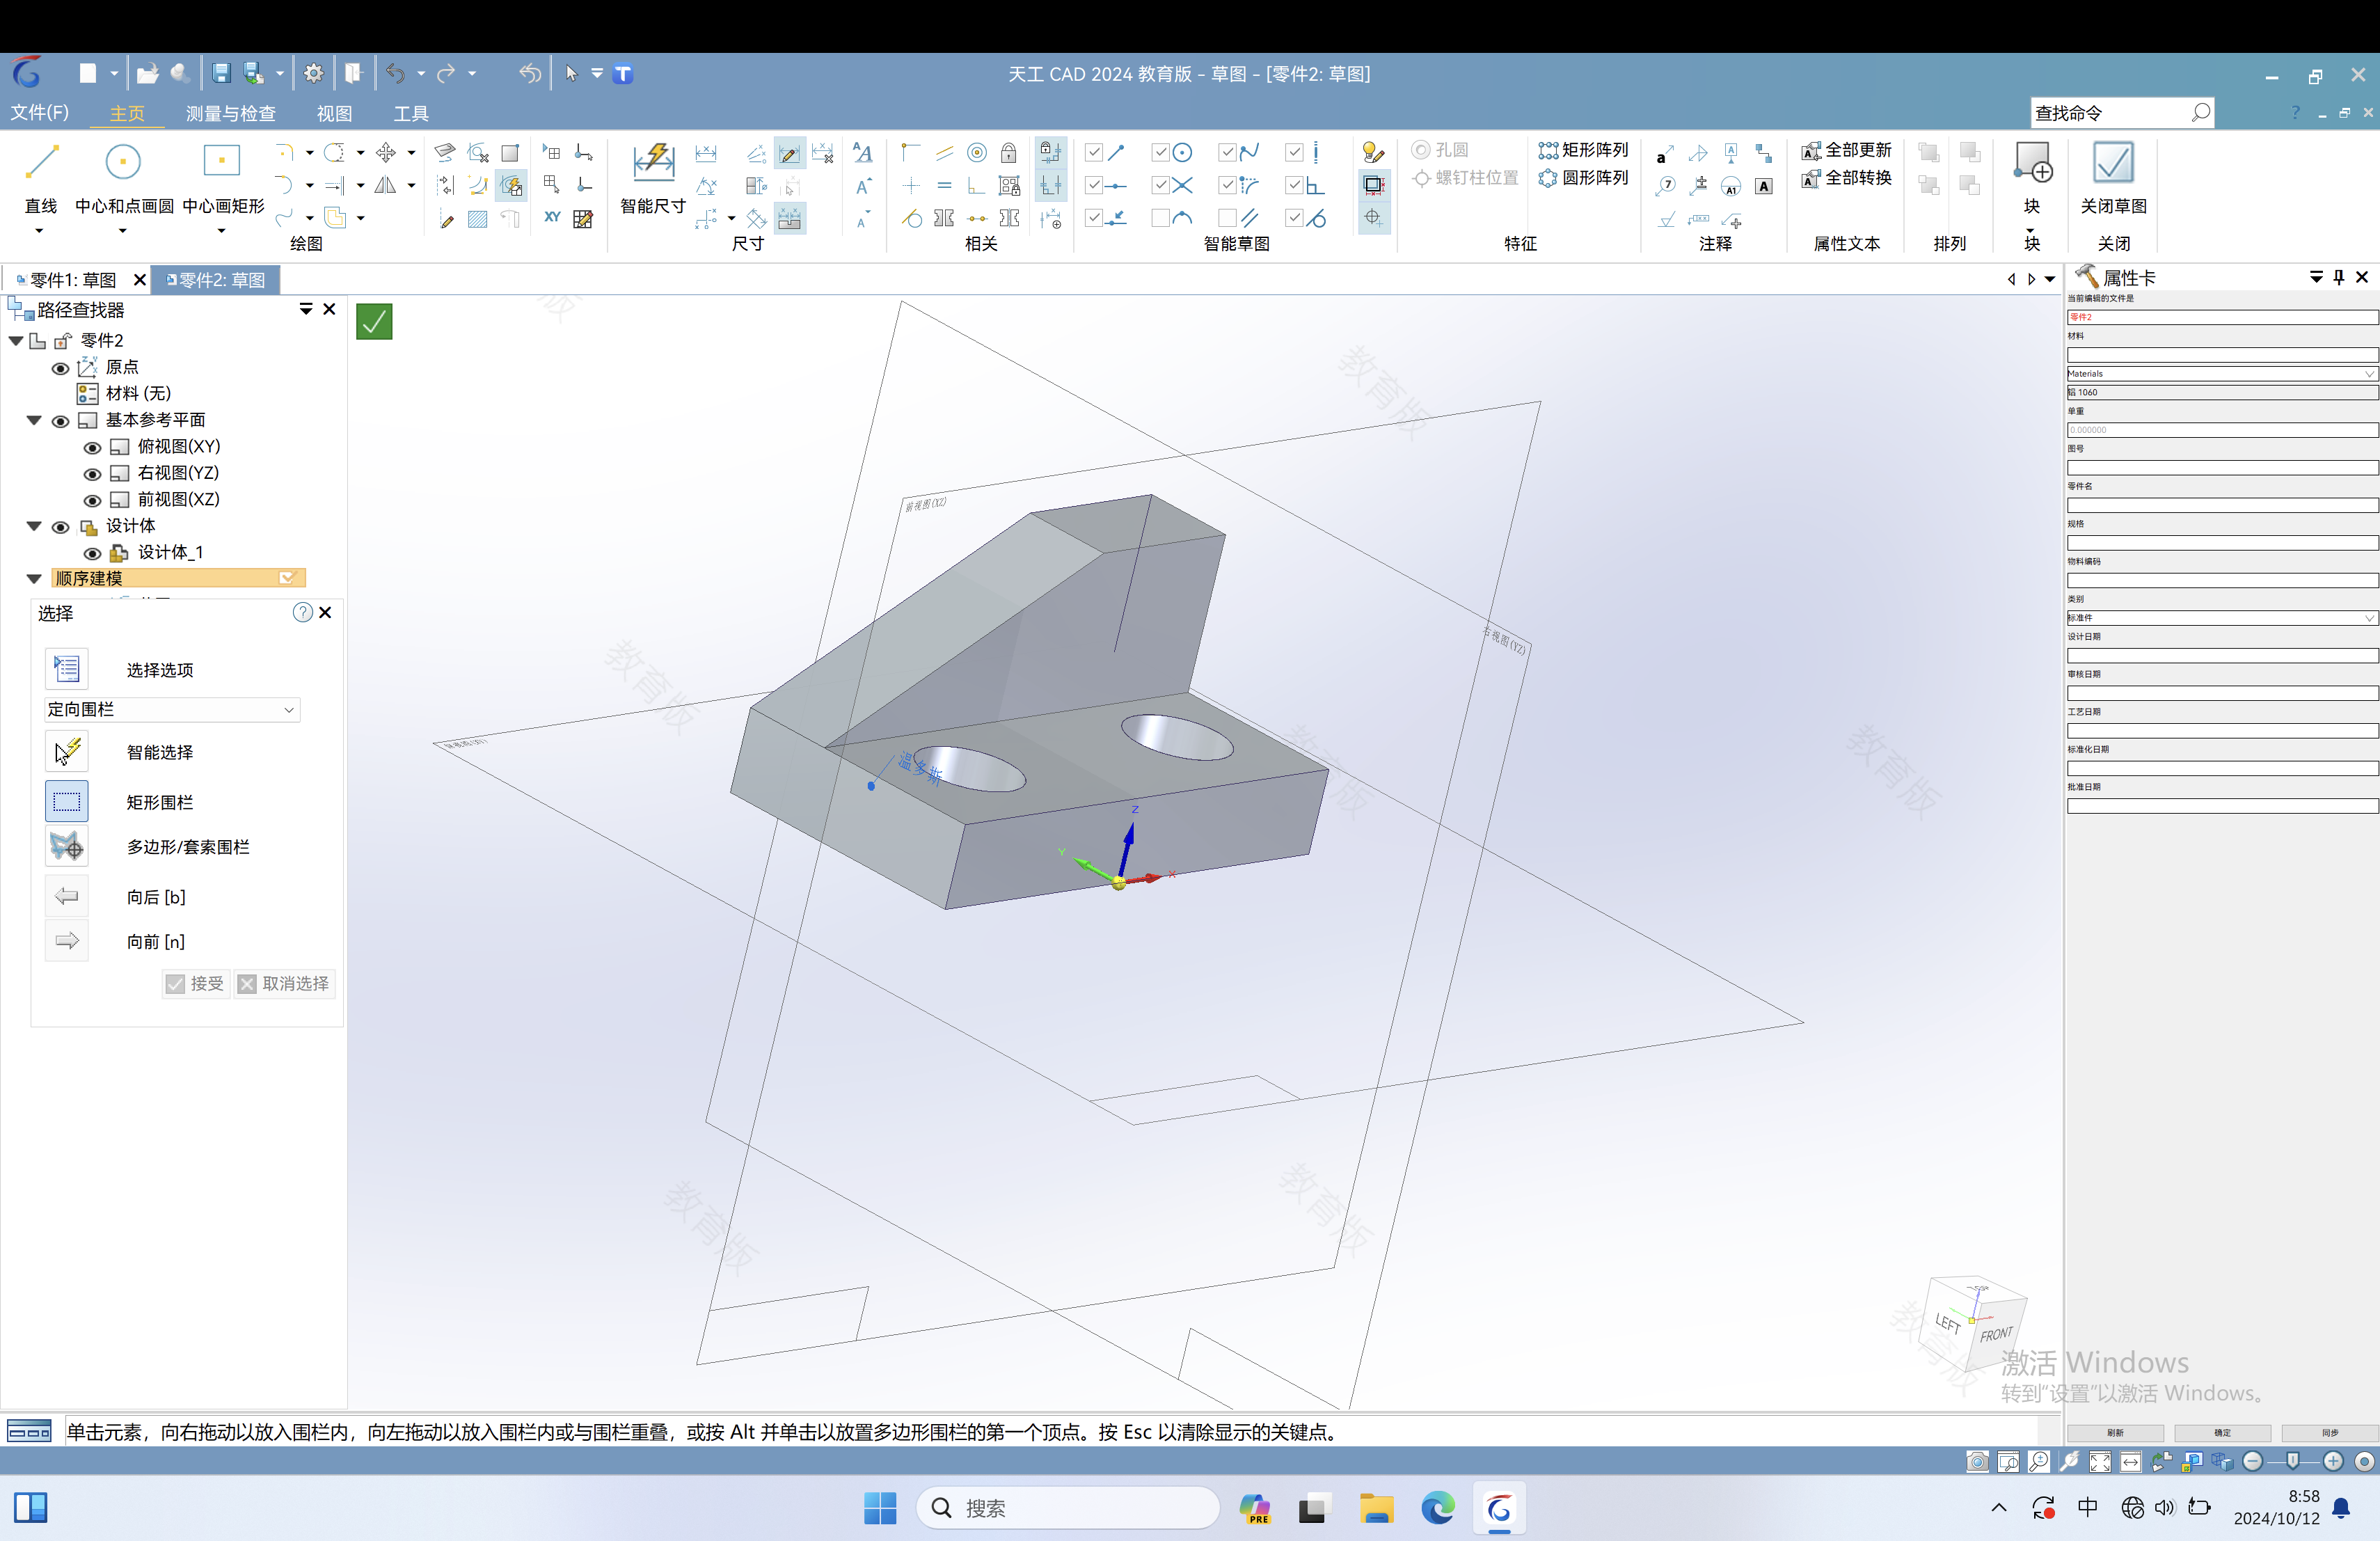Enable the unchecked parallel lines checkbox in 智能草图
This screenshot has width=2380, height=1541.
(x=1227, y=218)
